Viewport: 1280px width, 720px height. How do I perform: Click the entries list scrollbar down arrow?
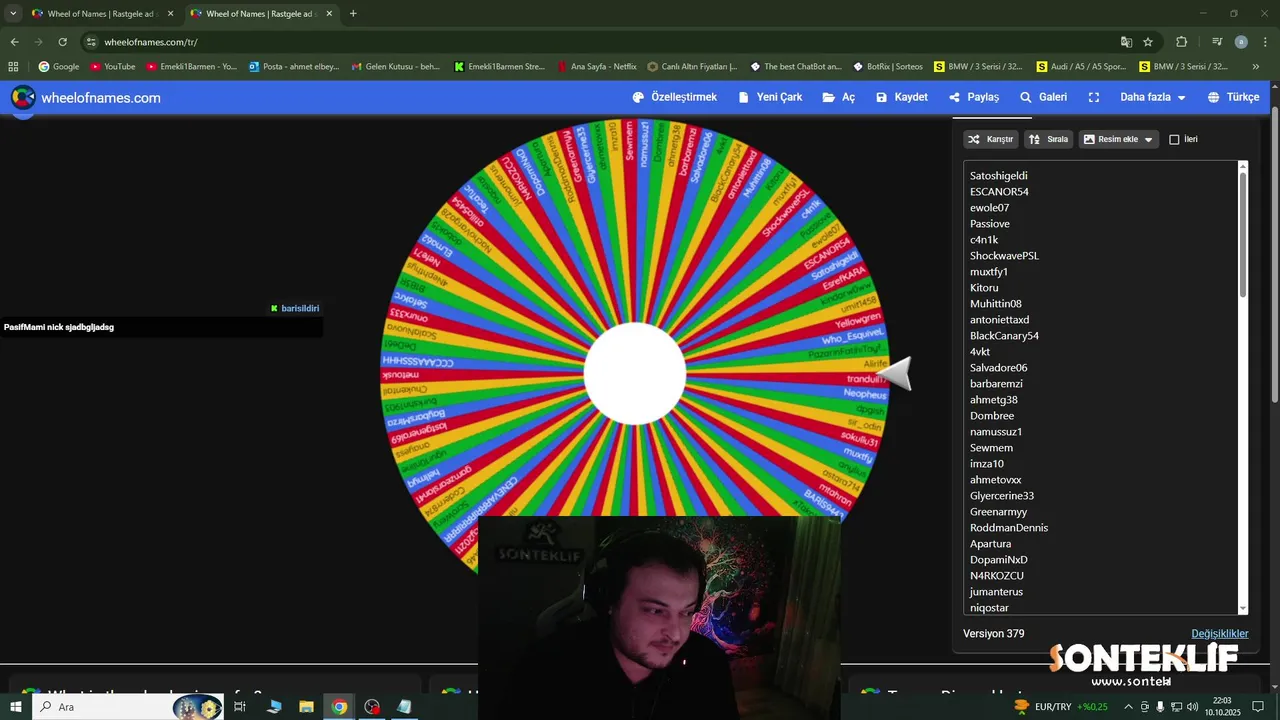click(1243, 608)
